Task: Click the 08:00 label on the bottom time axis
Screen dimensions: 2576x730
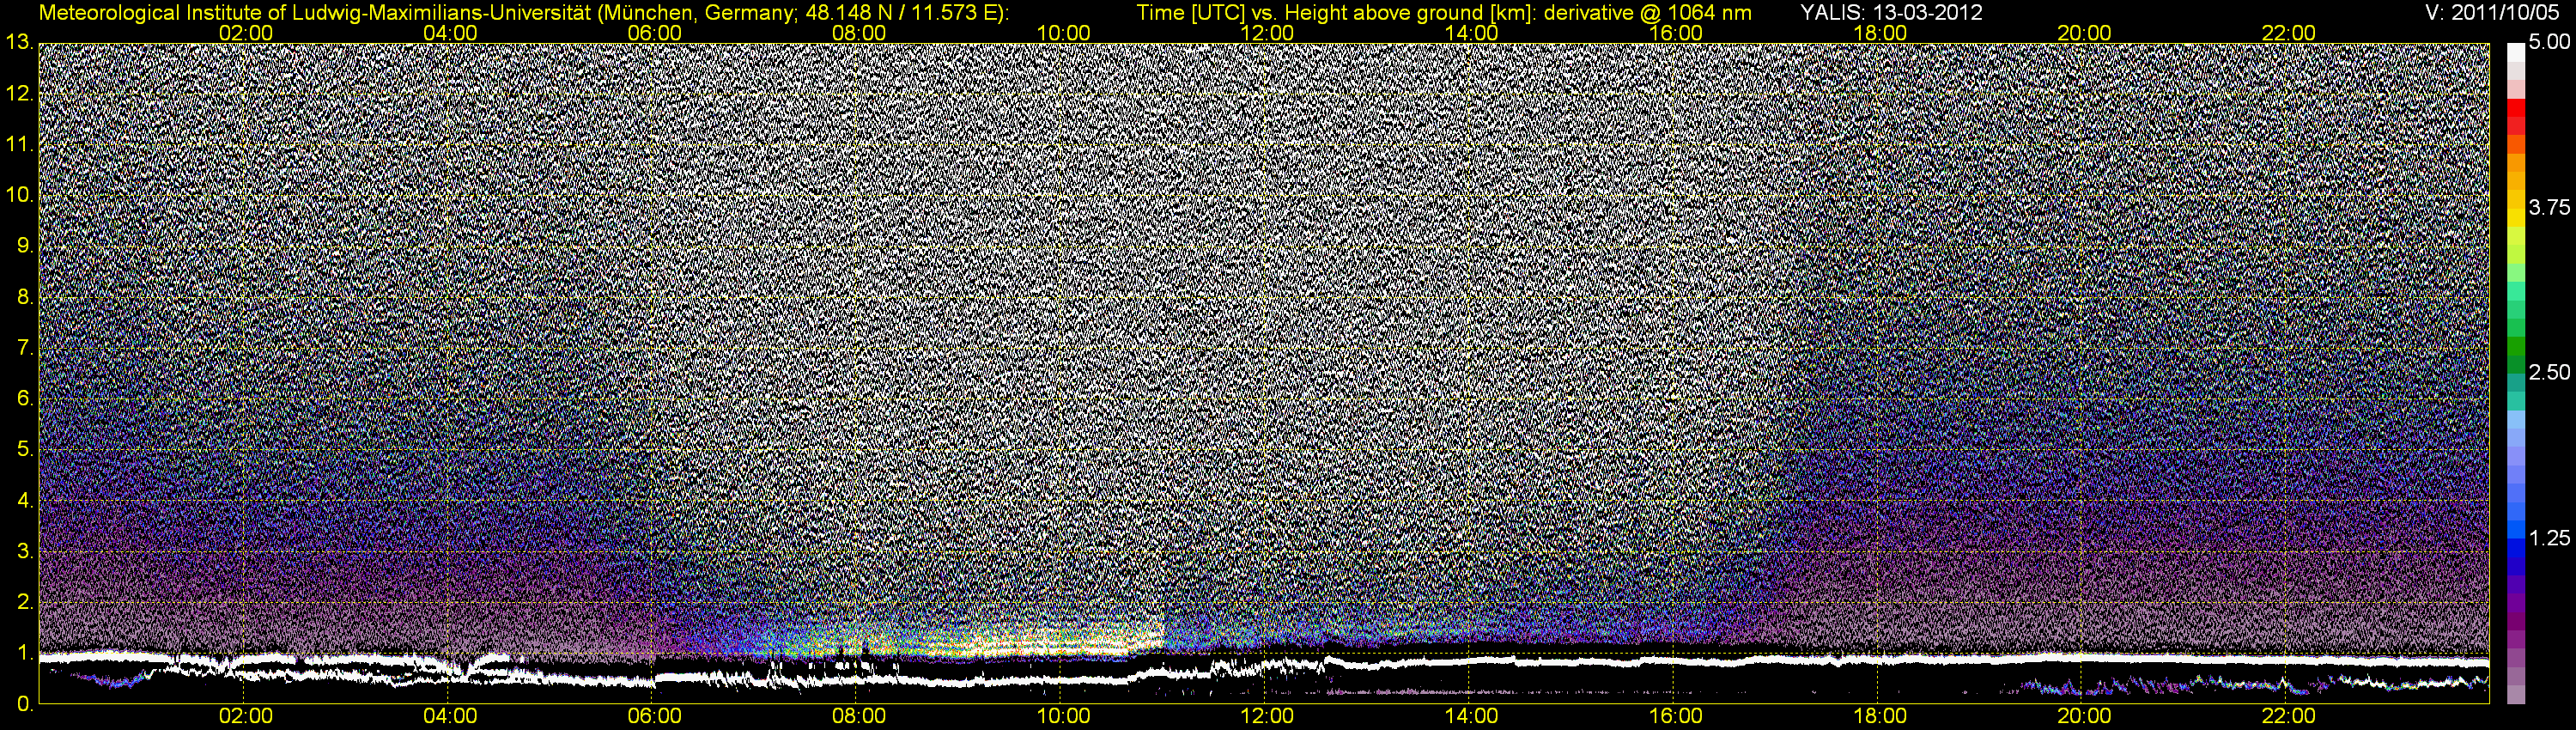Action: tap(859, 716)
